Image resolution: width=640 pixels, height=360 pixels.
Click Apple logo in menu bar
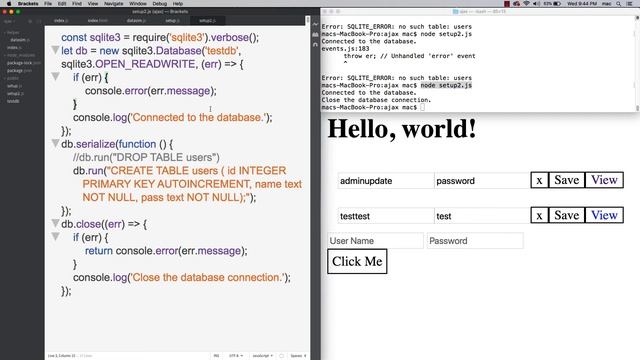(9, 3)
